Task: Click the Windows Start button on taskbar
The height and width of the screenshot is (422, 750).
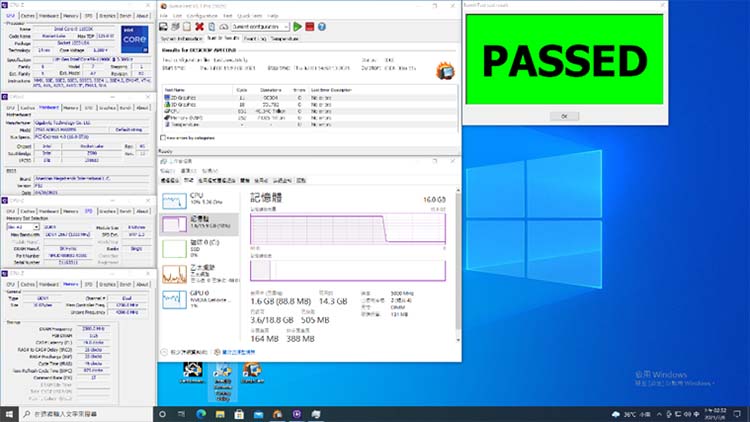Action: 9,413
